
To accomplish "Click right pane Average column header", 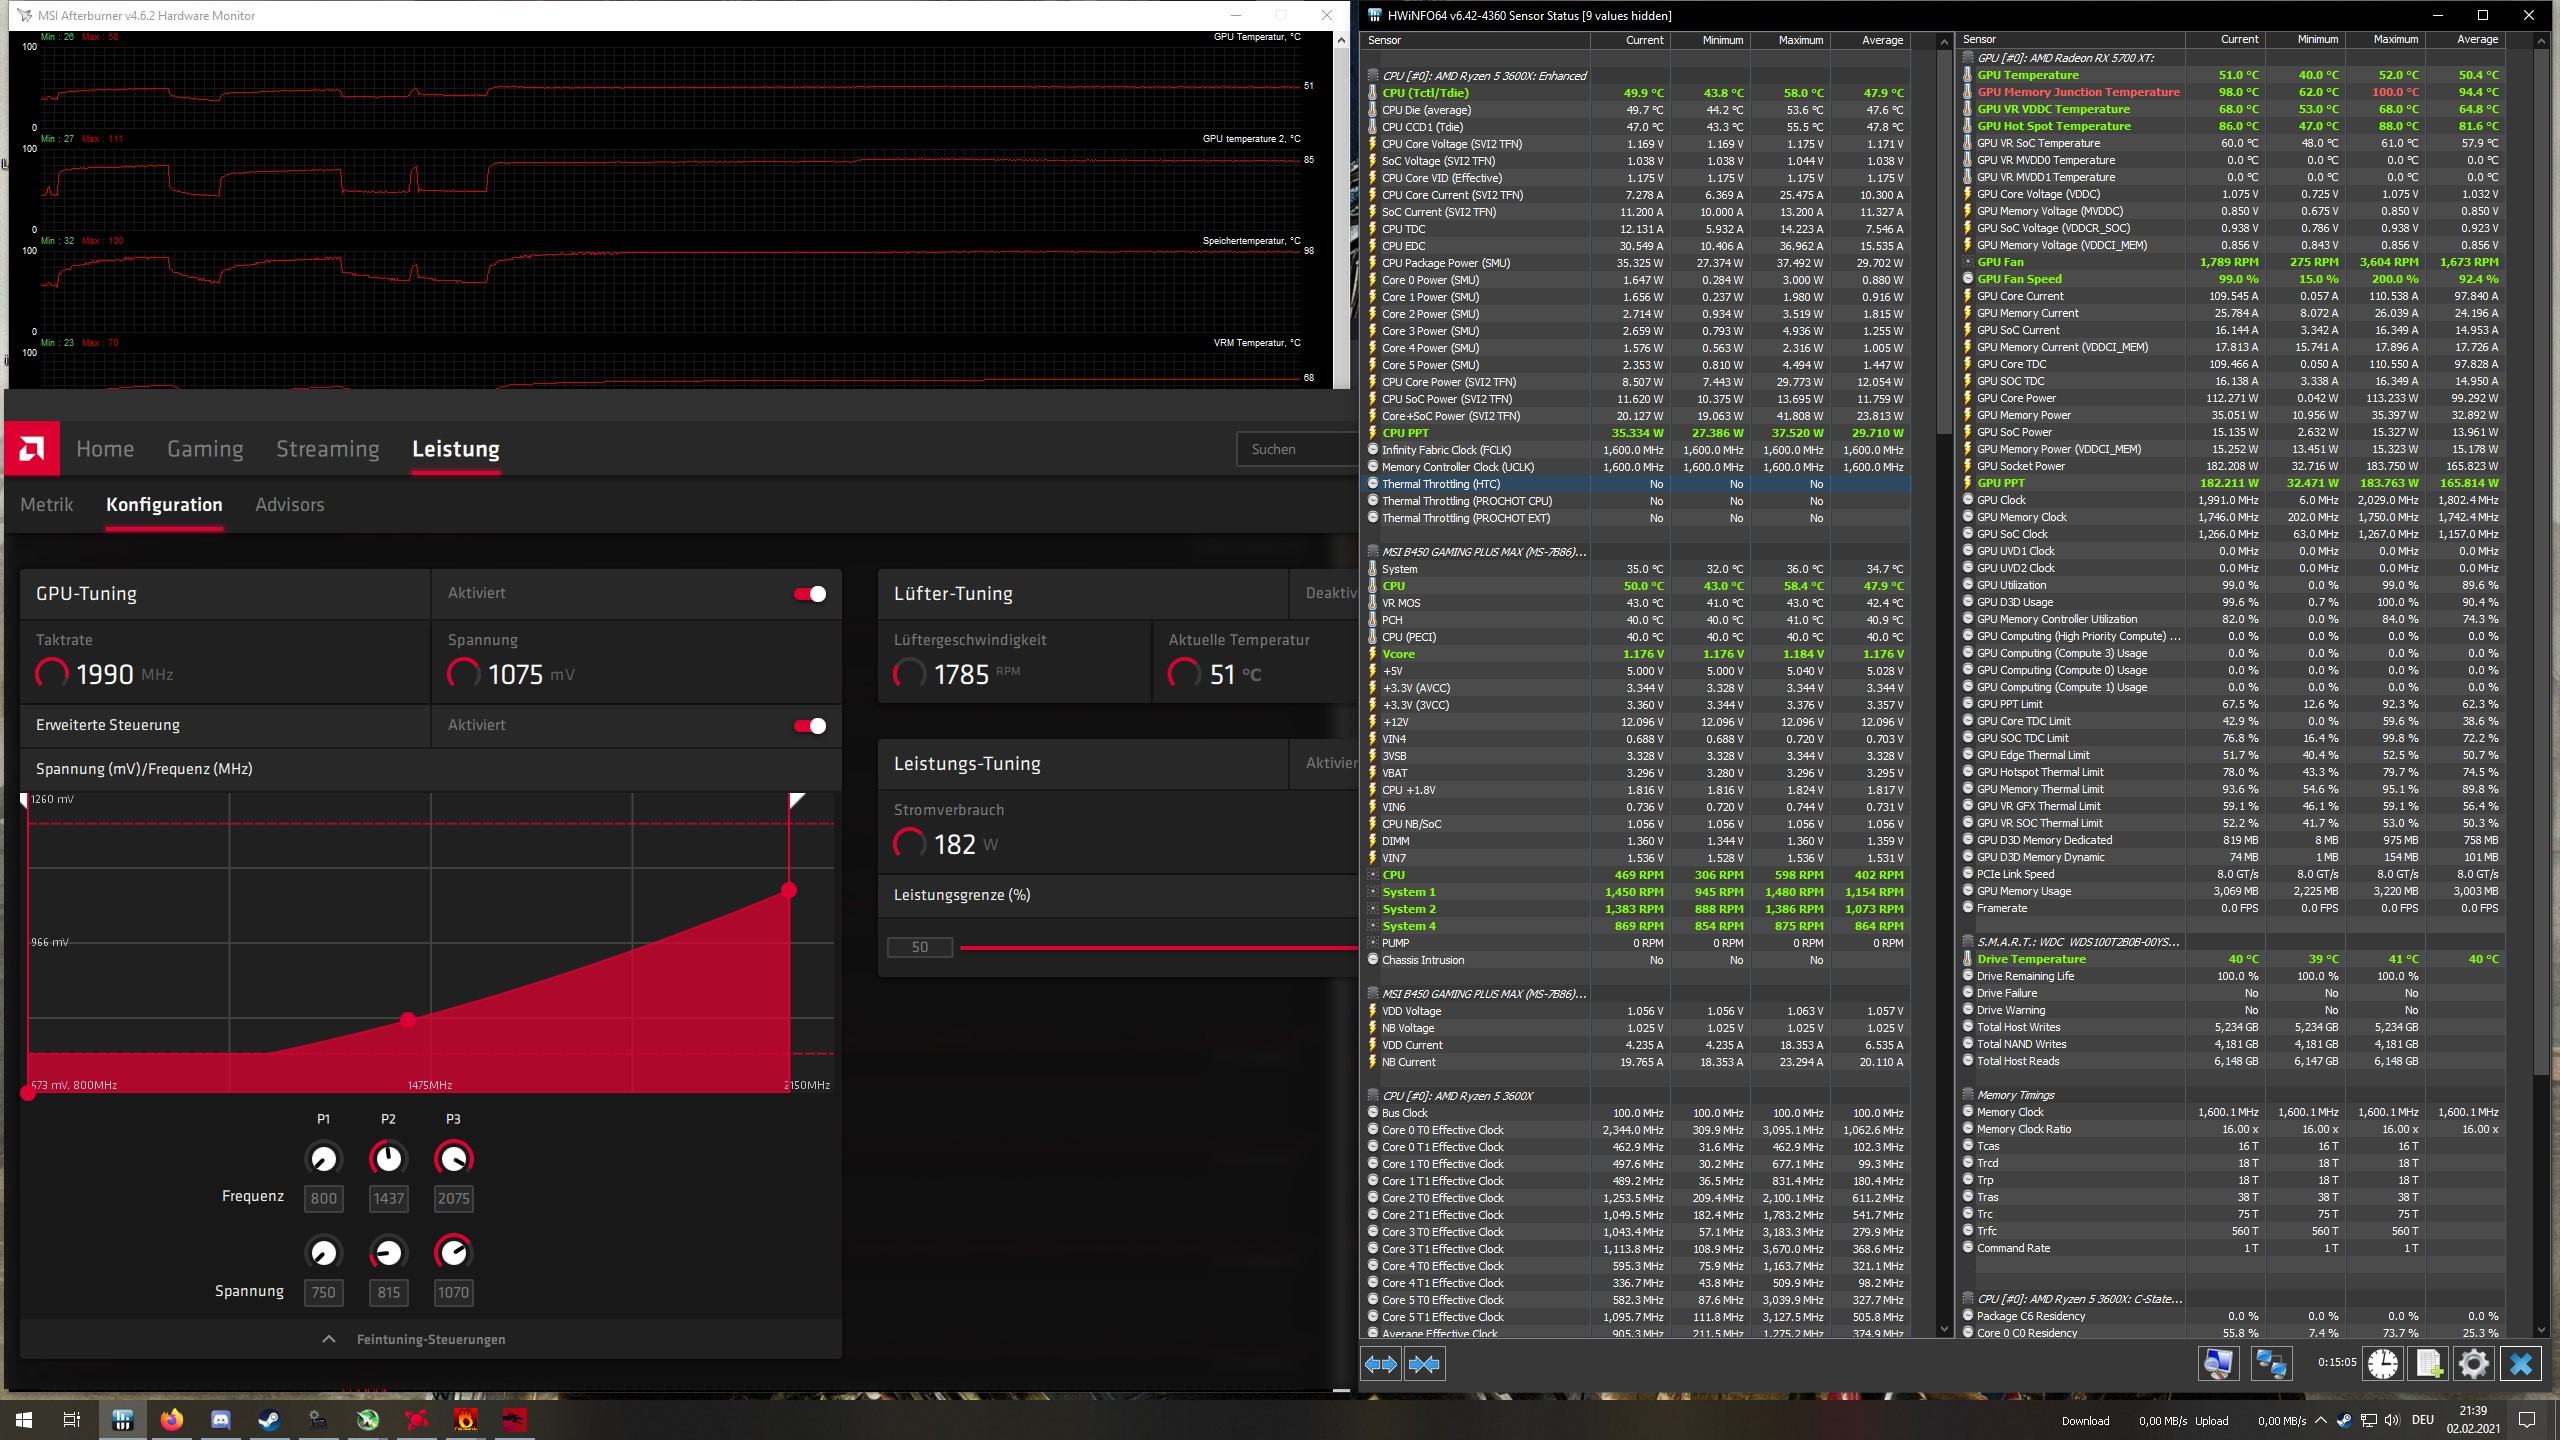I will (2464, 40).
